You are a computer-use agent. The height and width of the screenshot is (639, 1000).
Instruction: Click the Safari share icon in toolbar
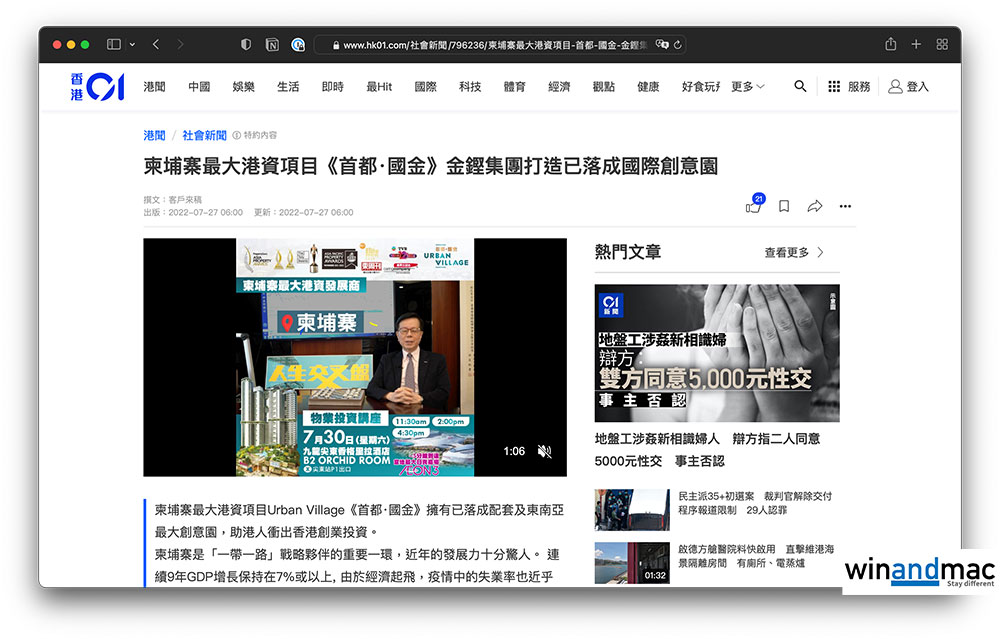coord(890,45)
